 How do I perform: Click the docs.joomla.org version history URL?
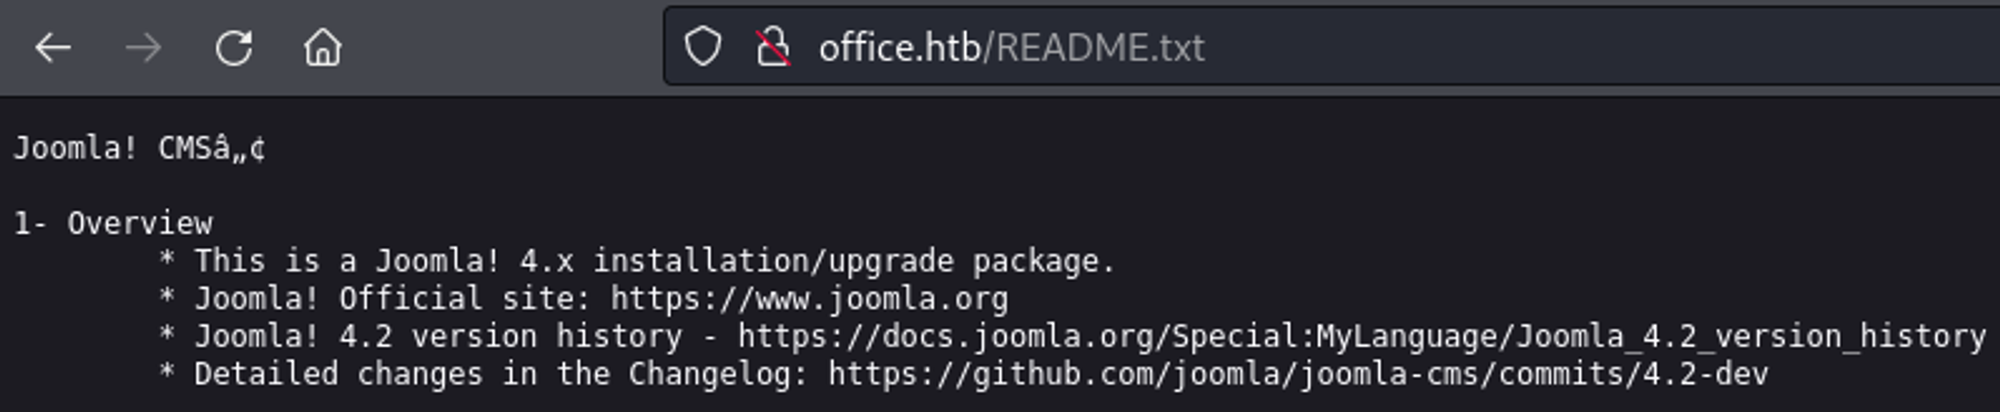click(x=1361, y=337)
